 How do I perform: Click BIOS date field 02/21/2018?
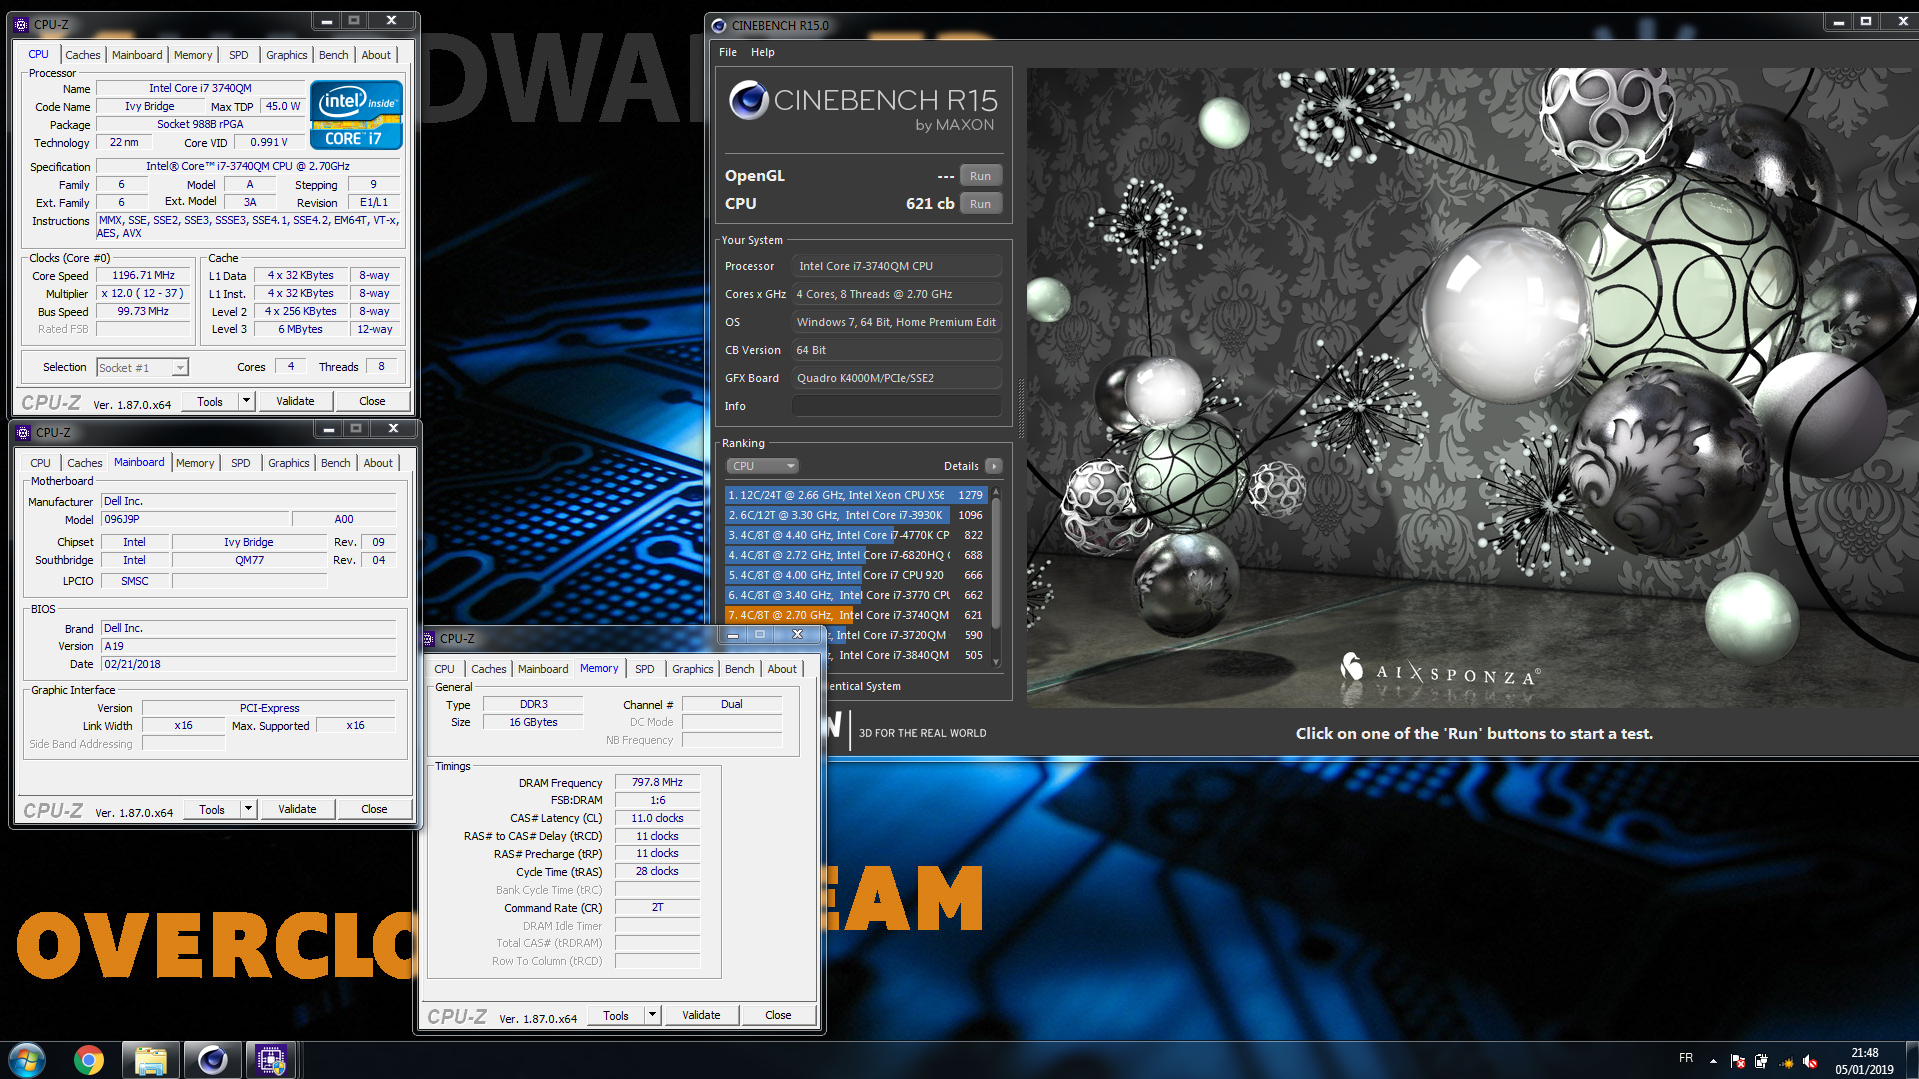pyautogui.click(x=249, y=664)
